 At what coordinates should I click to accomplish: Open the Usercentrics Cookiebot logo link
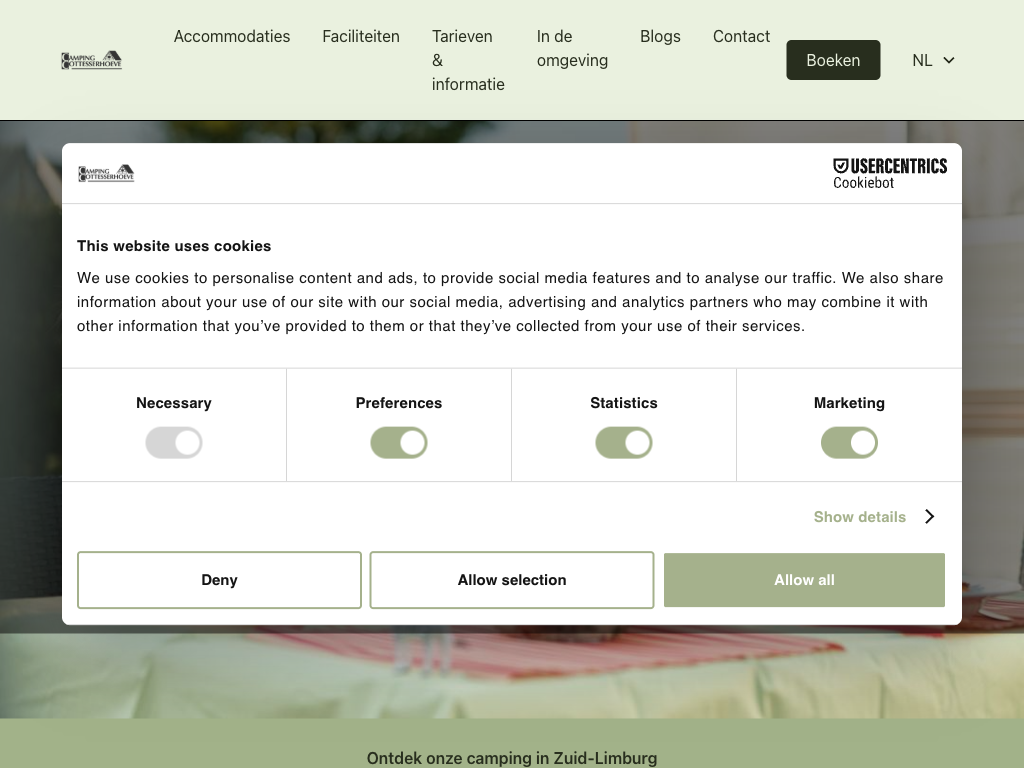coord(889,174)
